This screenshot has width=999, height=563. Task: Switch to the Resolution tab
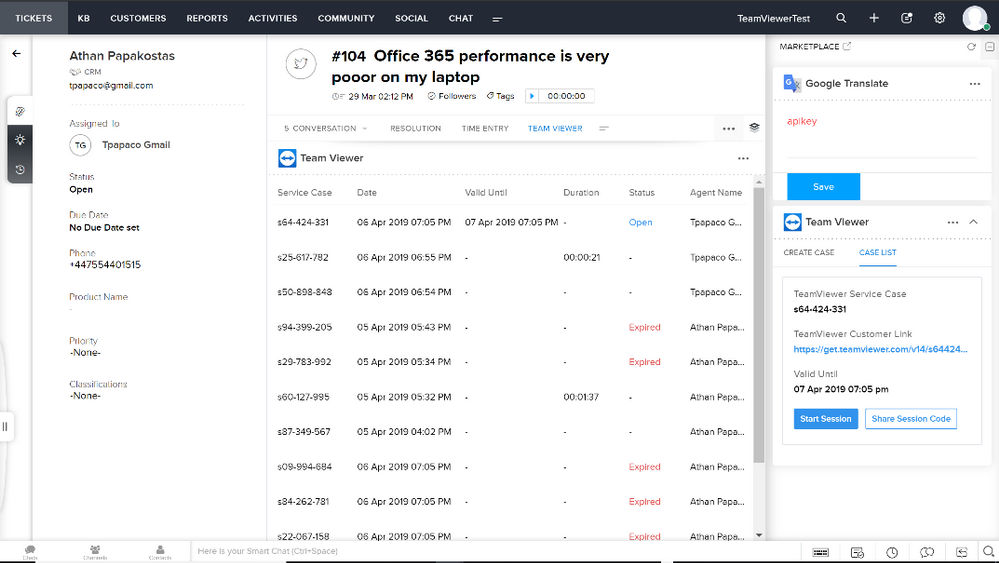tap(415, 128)
